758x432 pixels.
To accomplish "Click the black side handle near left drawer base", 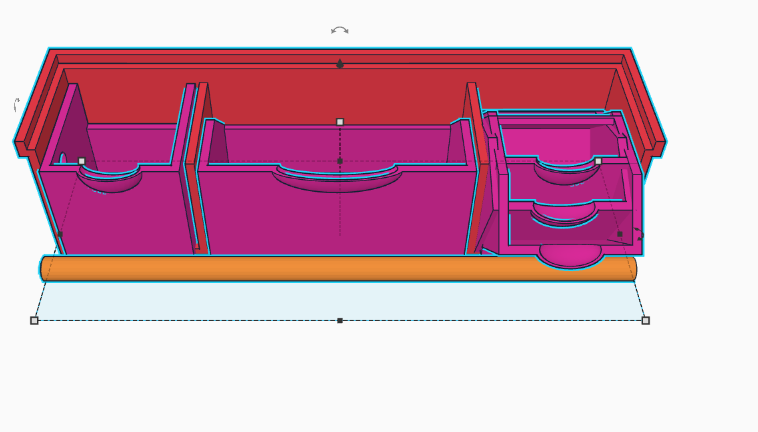I will click(x=60, y=234).
